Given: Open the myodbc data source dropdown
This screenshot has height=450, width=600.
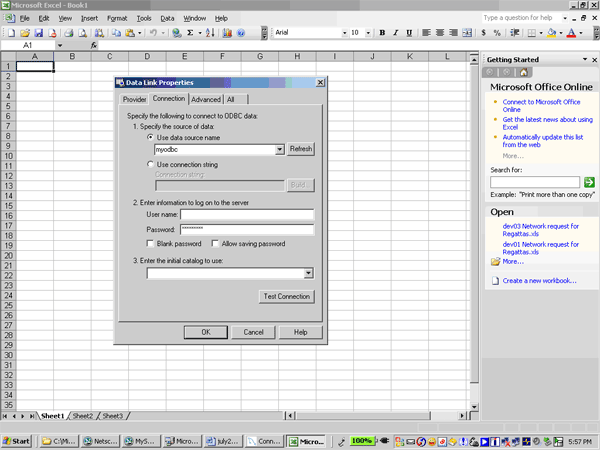Looking at the screenshot, I should tap(280, 150).
